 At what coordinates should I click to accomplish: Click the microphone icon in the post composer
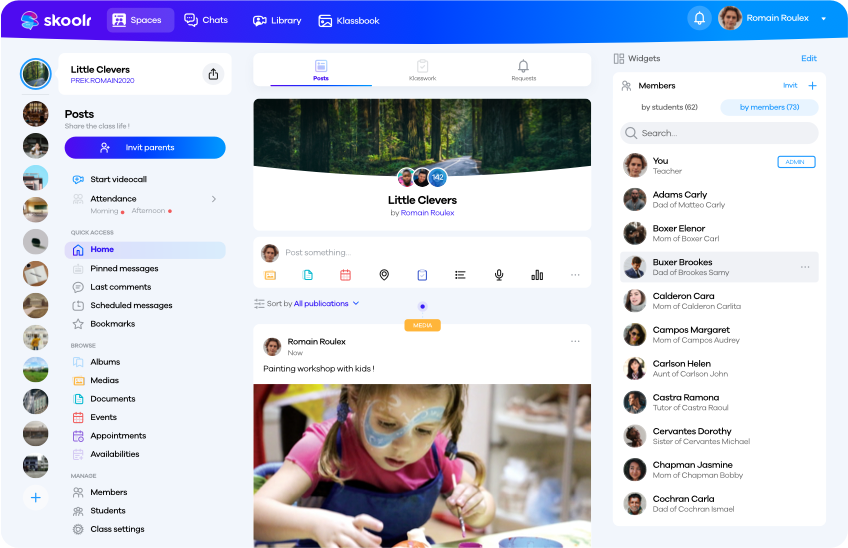(x=499, y=275)
